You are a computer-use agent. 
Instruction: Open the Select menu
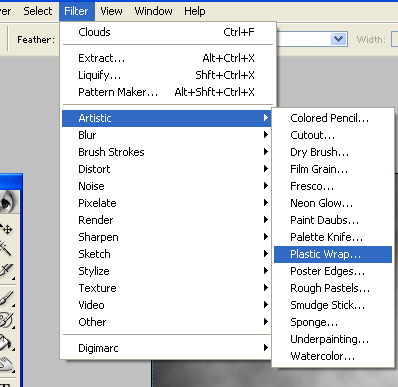point(38,11)
